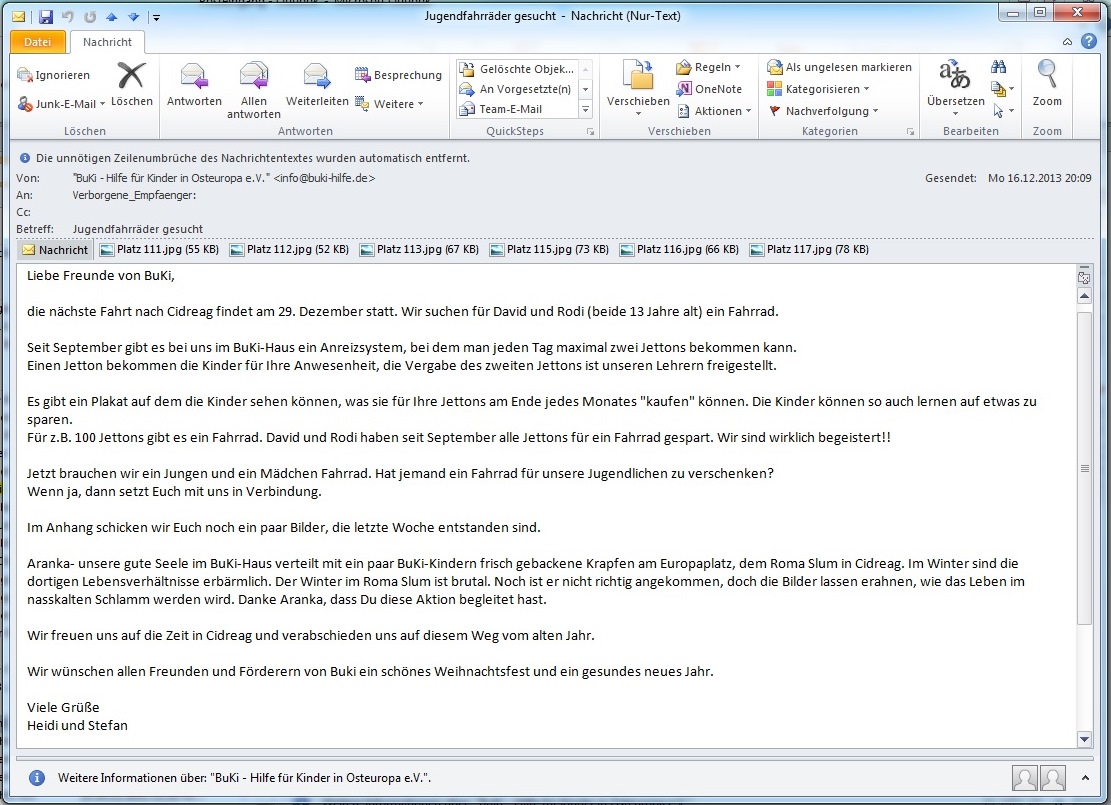Click Als ungelesen markieren button
Viewport: 1111px width, 805px height.
click(839, 67)
